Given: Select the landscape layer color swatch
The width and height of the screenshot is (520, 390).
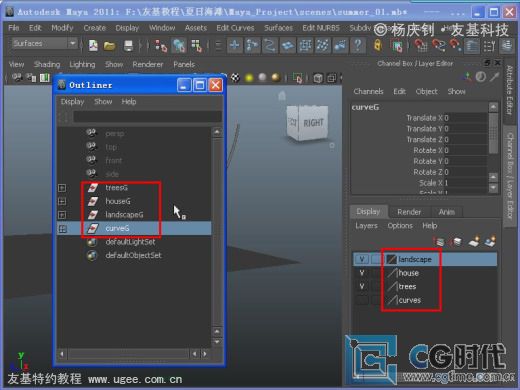Looking at the screenshot, I should pos(391,259).
